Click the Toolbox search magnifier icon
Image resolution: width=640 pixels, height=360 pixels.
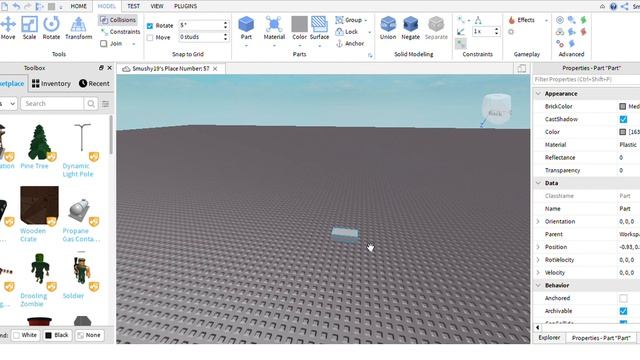(91, 104)
